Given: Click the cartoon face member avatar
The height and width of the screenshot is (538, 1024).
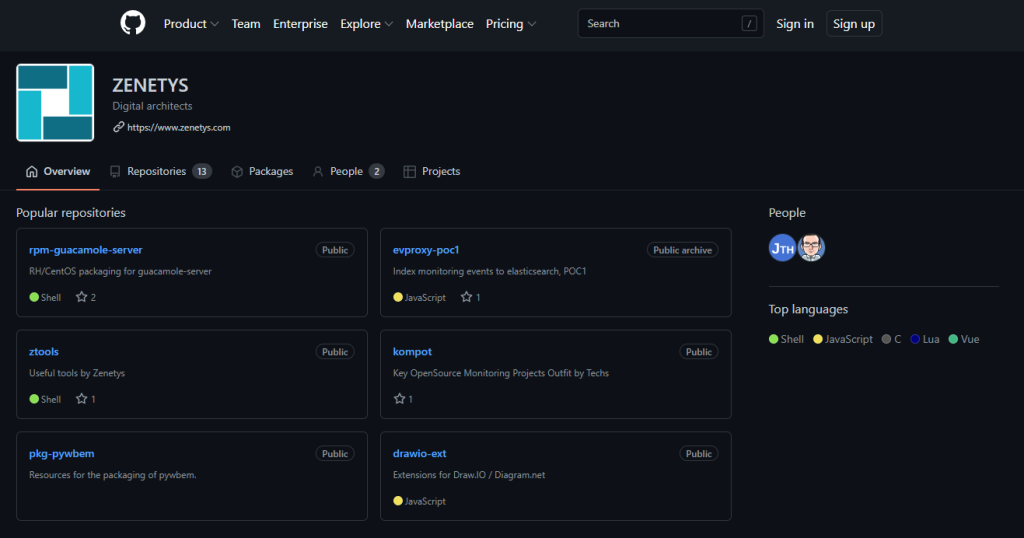Looking at the screenshot, I should point(812,248).
